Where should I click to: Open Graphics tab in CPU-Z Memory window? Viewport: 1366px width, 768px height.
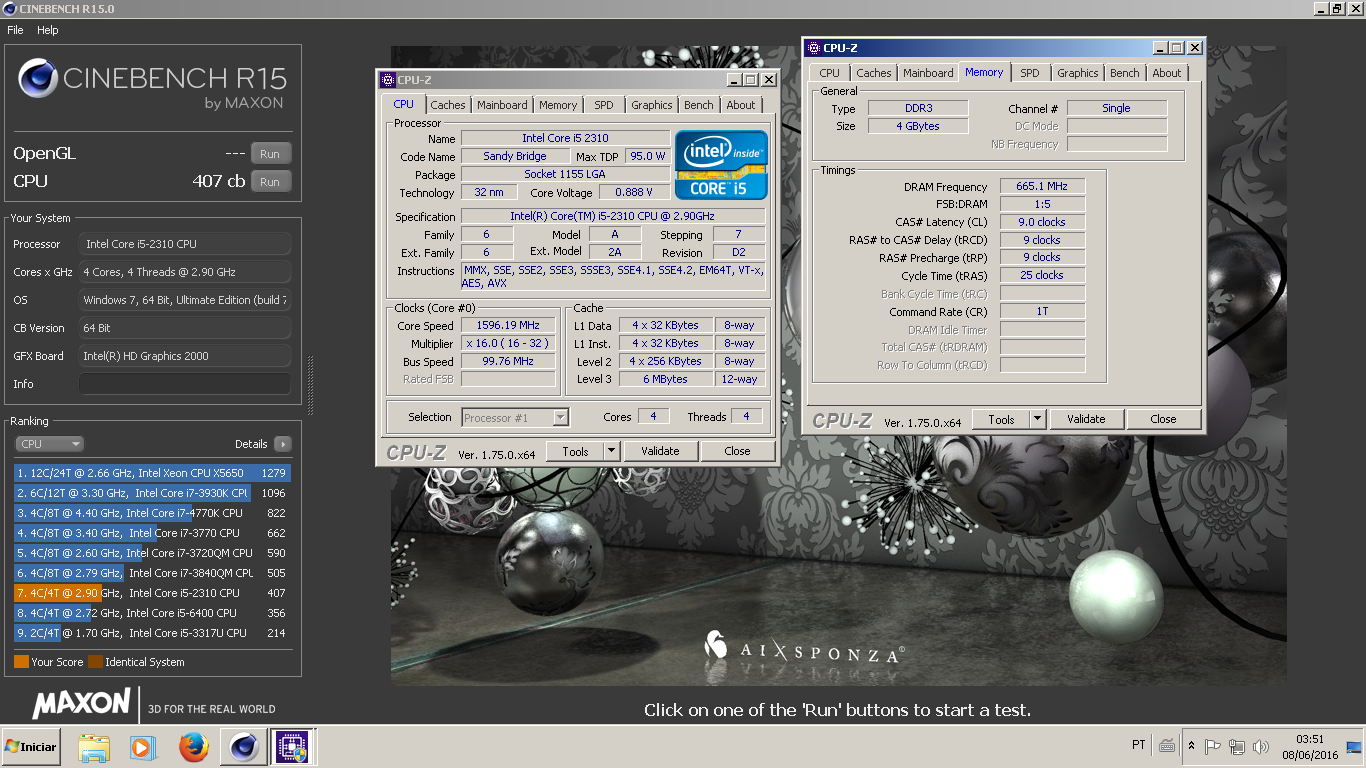(x=1078, y=73)
